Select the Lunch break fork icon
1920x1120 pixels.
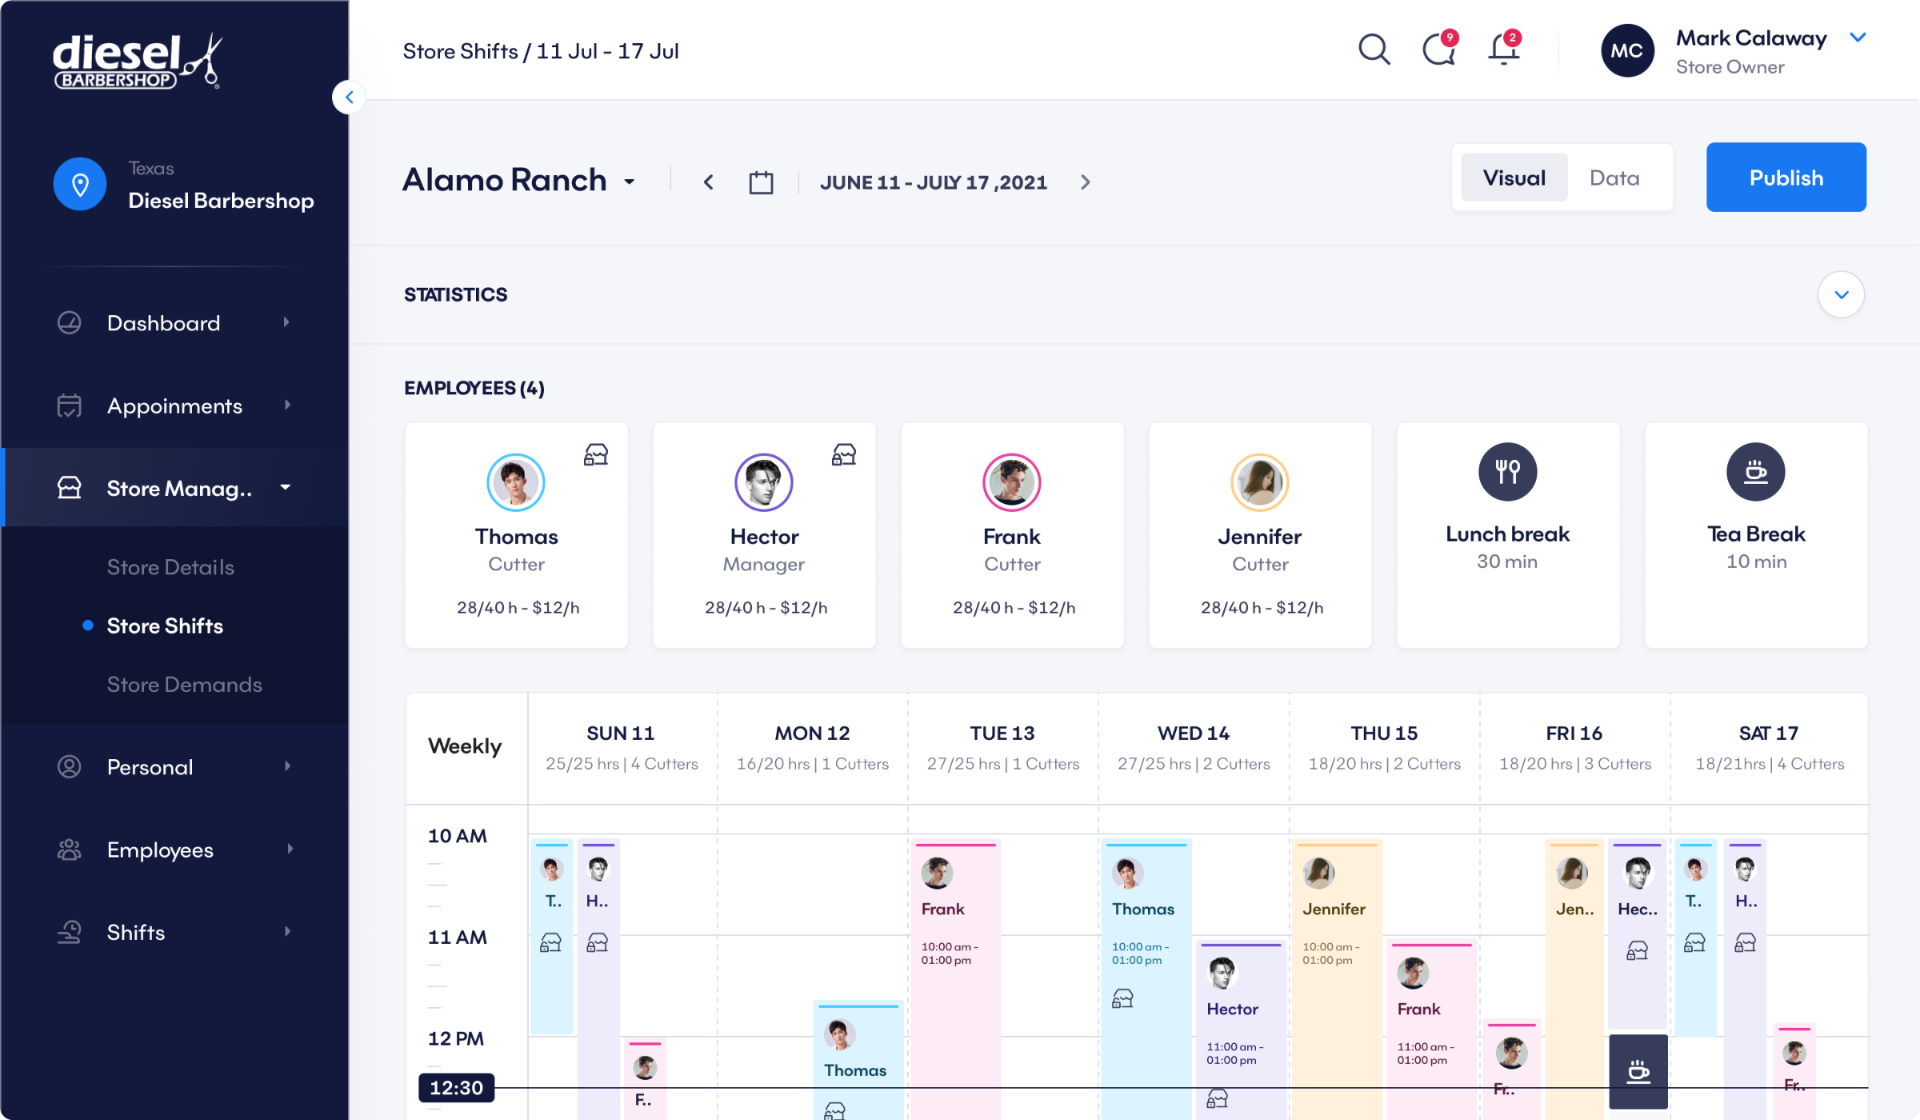[x=1507, y=472]
